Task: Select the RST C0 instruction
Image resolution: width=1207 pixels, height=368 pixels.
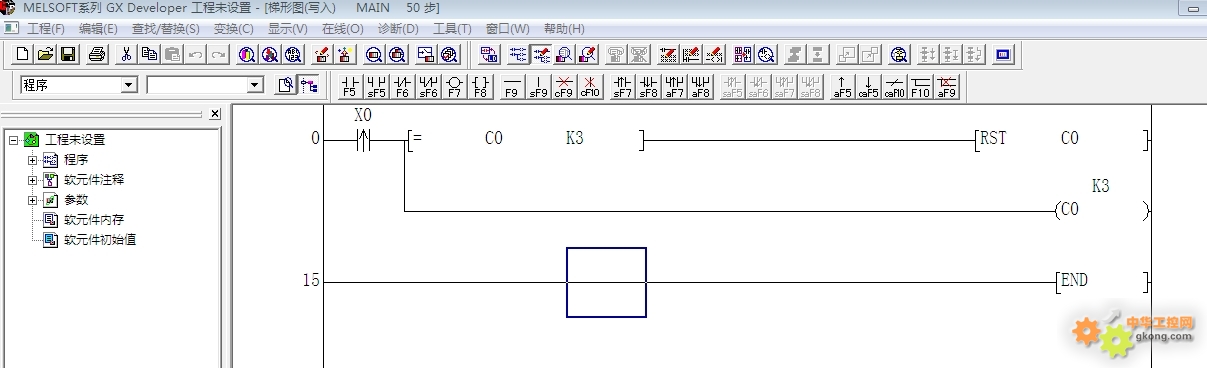Action: 1060,139
